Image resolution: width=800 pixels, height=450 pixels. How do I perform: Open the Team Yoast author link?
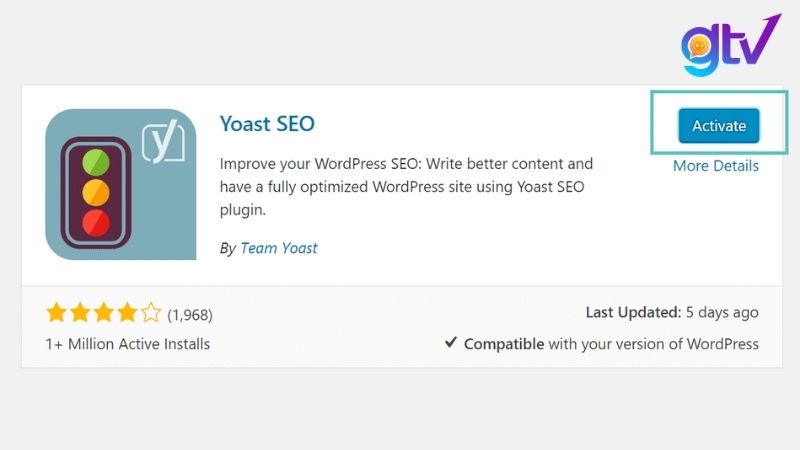279,248
